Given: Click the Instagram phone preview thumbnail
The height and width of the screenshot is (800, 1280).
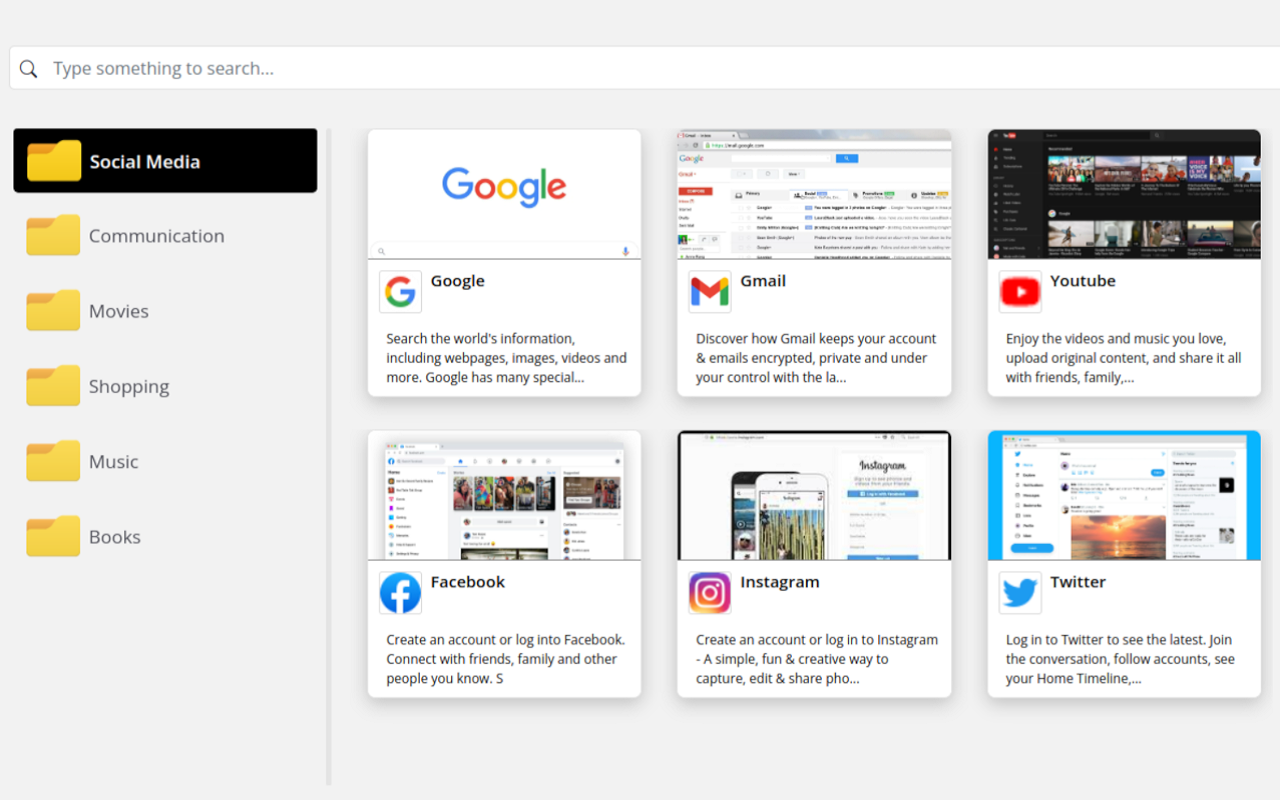Looking at the screenshot, I should click(813, 495).
